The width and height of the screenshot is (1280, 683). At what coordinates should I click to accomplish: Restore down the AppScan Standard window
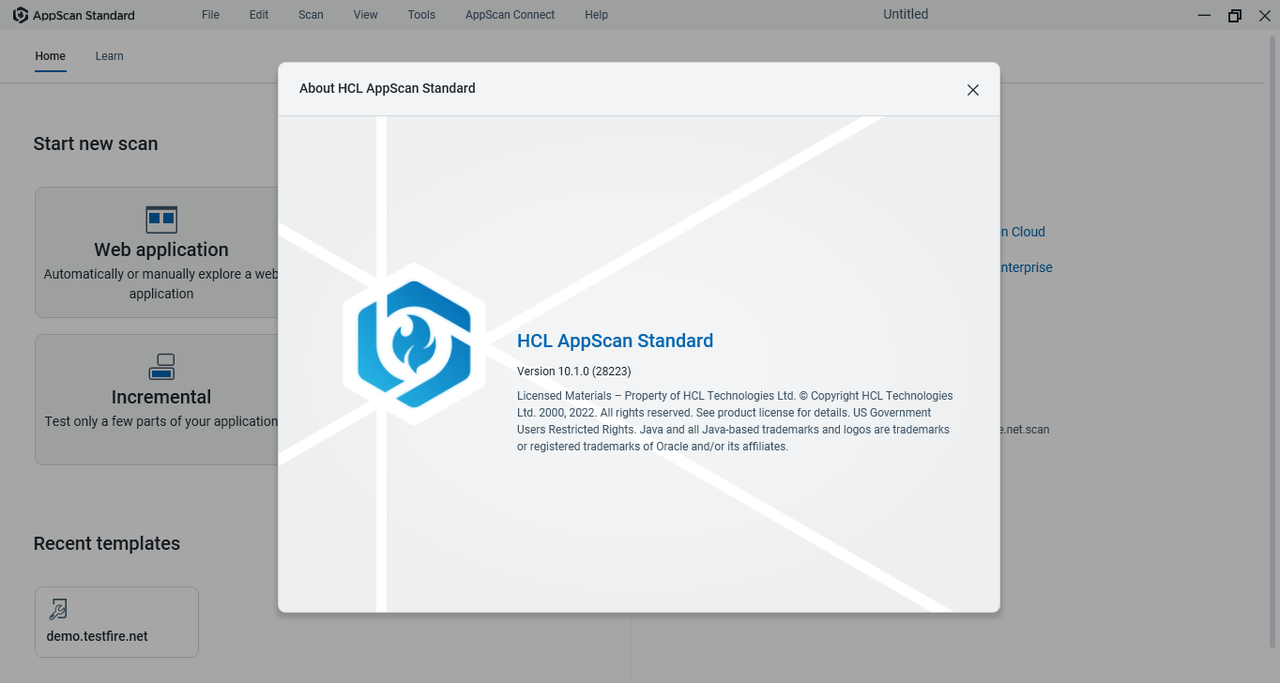click(x=1235, y=15)
